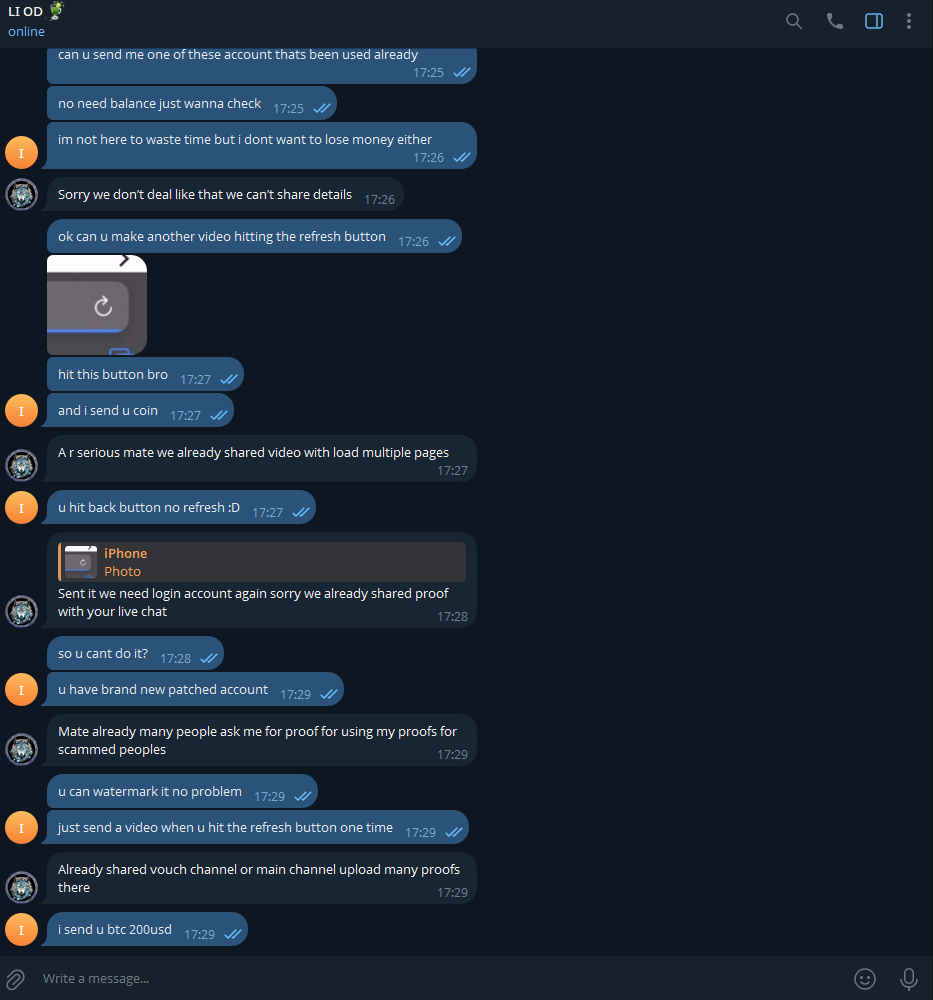Jump to the quoted iPhone Photo reply
The width and height of the screenshot is (933, 1000).
point(262,562)
